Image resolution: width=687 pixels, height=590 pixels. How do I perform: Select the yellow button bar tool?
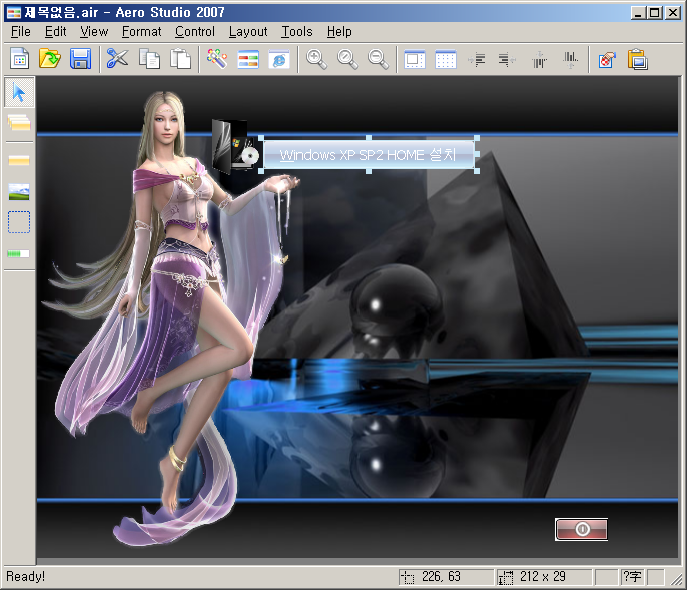(19, 160)
